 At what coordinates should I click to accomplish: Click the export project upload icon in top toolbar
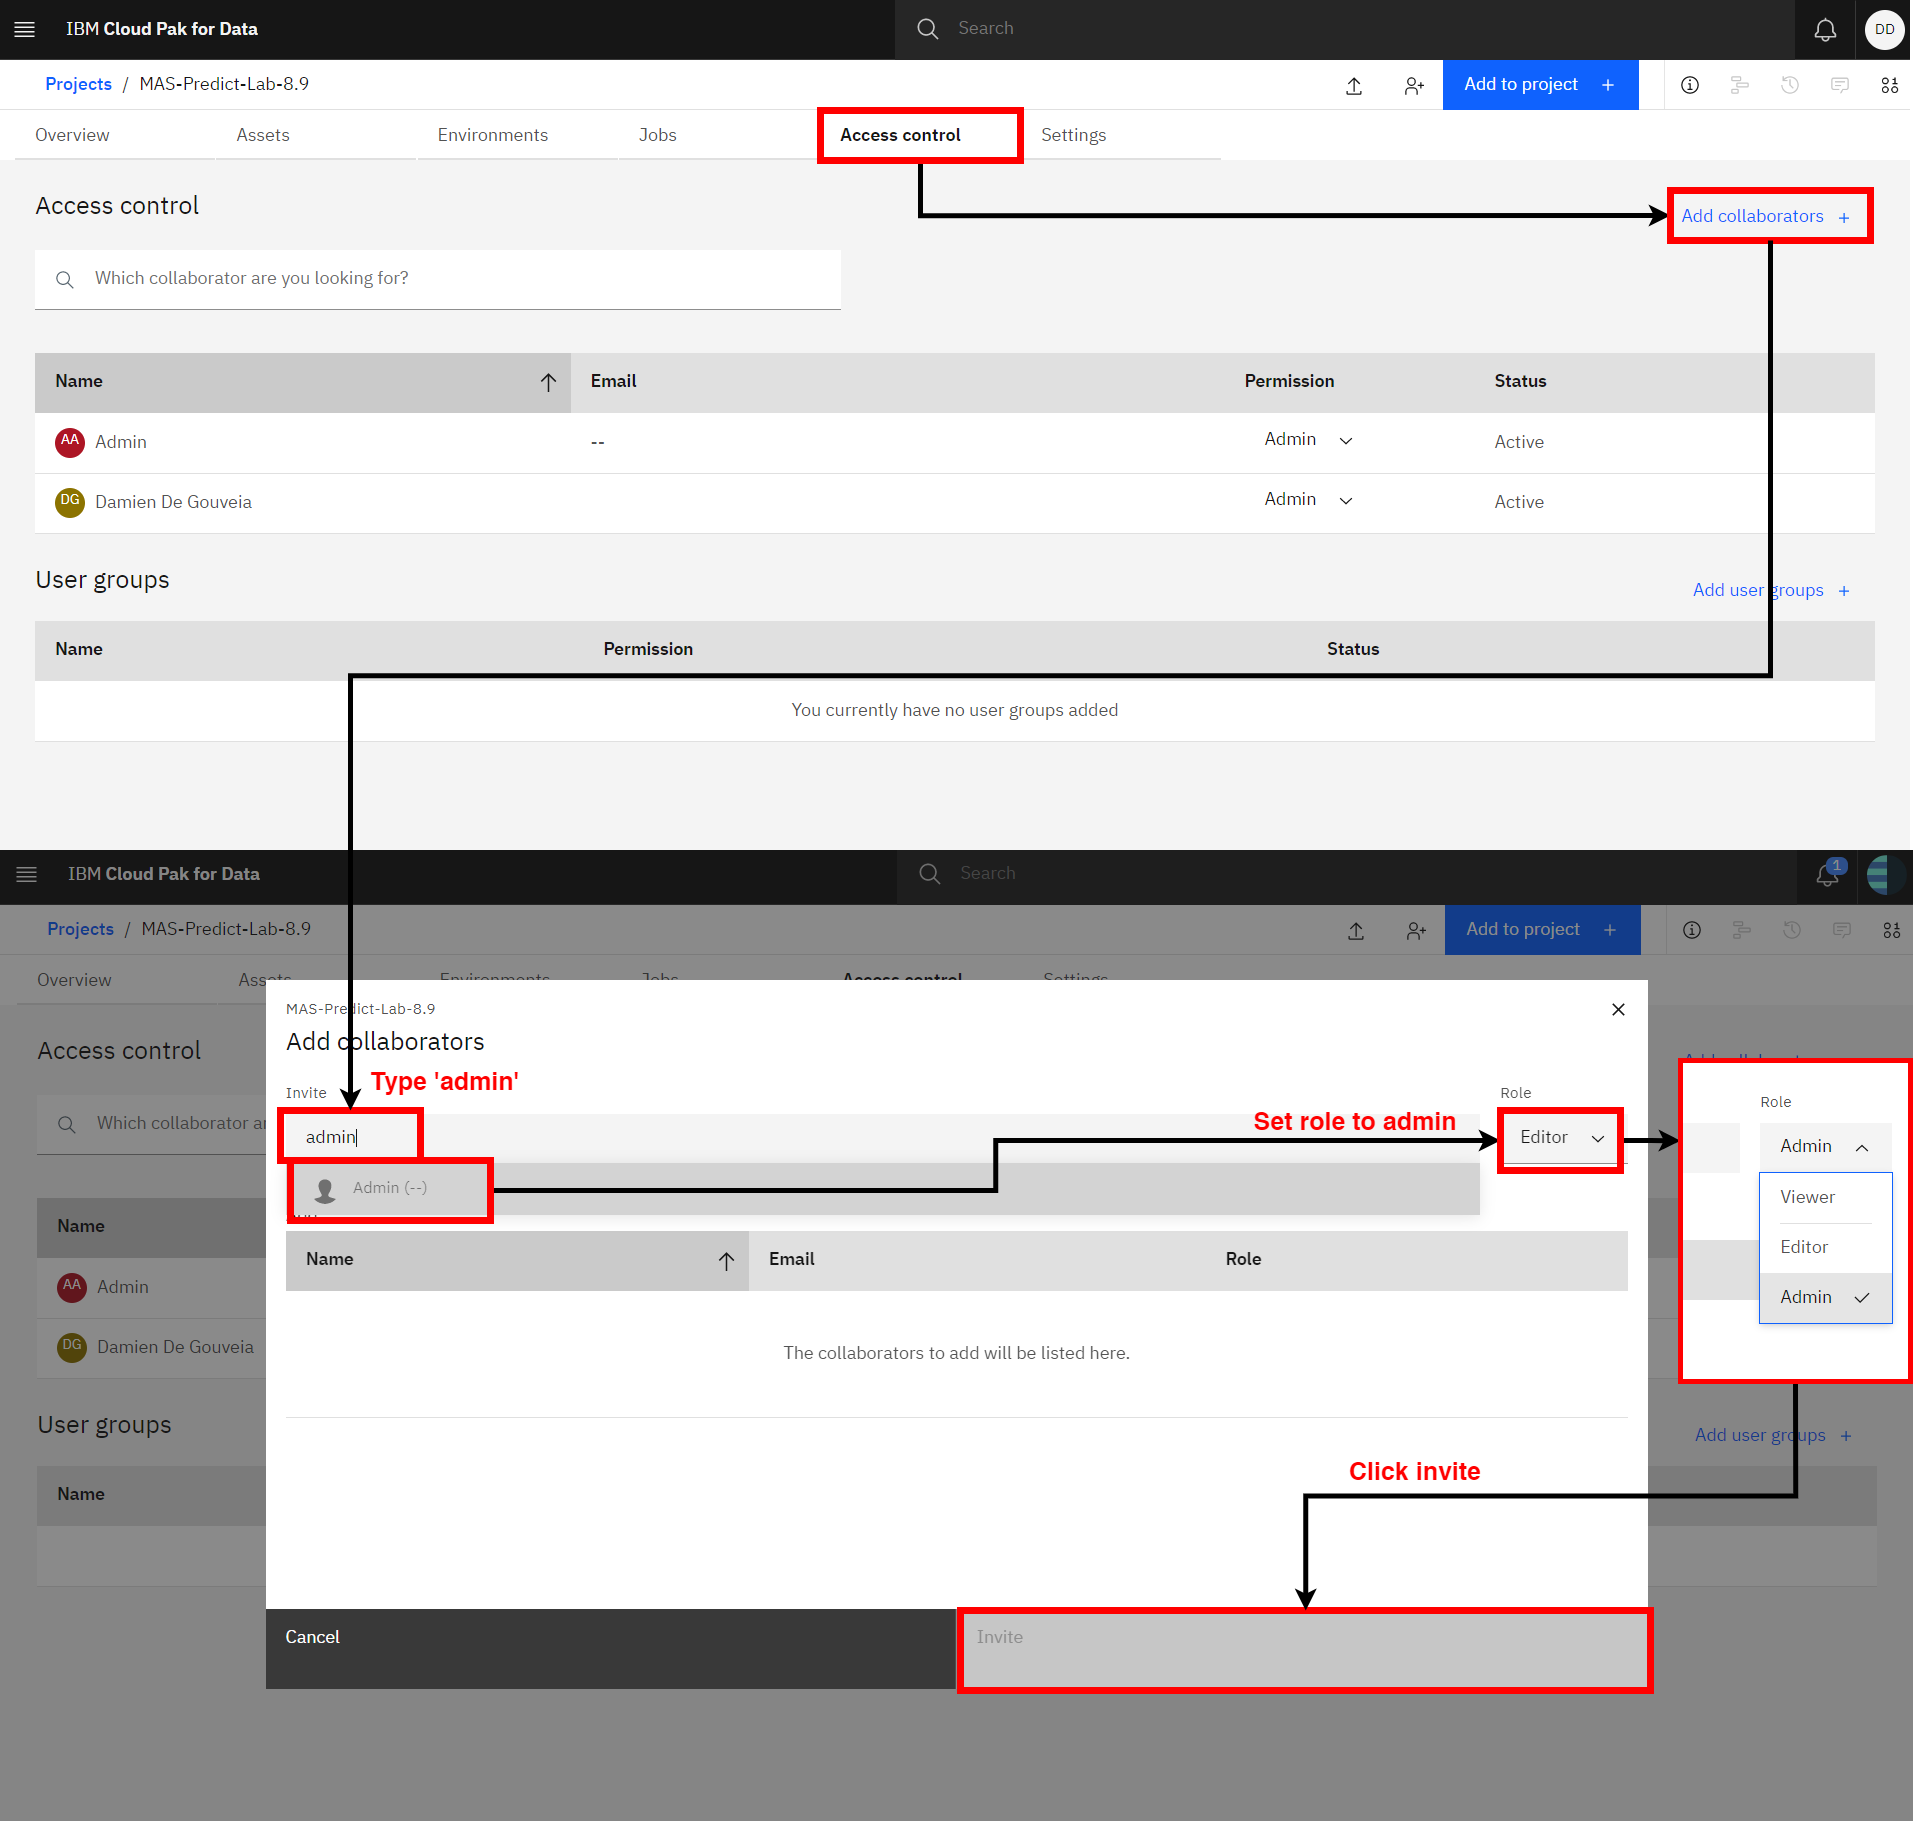click(1354, 85)
